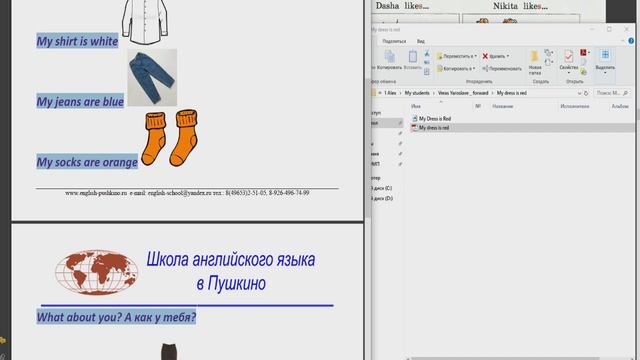Collapse the ribbon using the chevron
Screen dimensions: 640x360
pyautogui.click(x=623, y=41)
